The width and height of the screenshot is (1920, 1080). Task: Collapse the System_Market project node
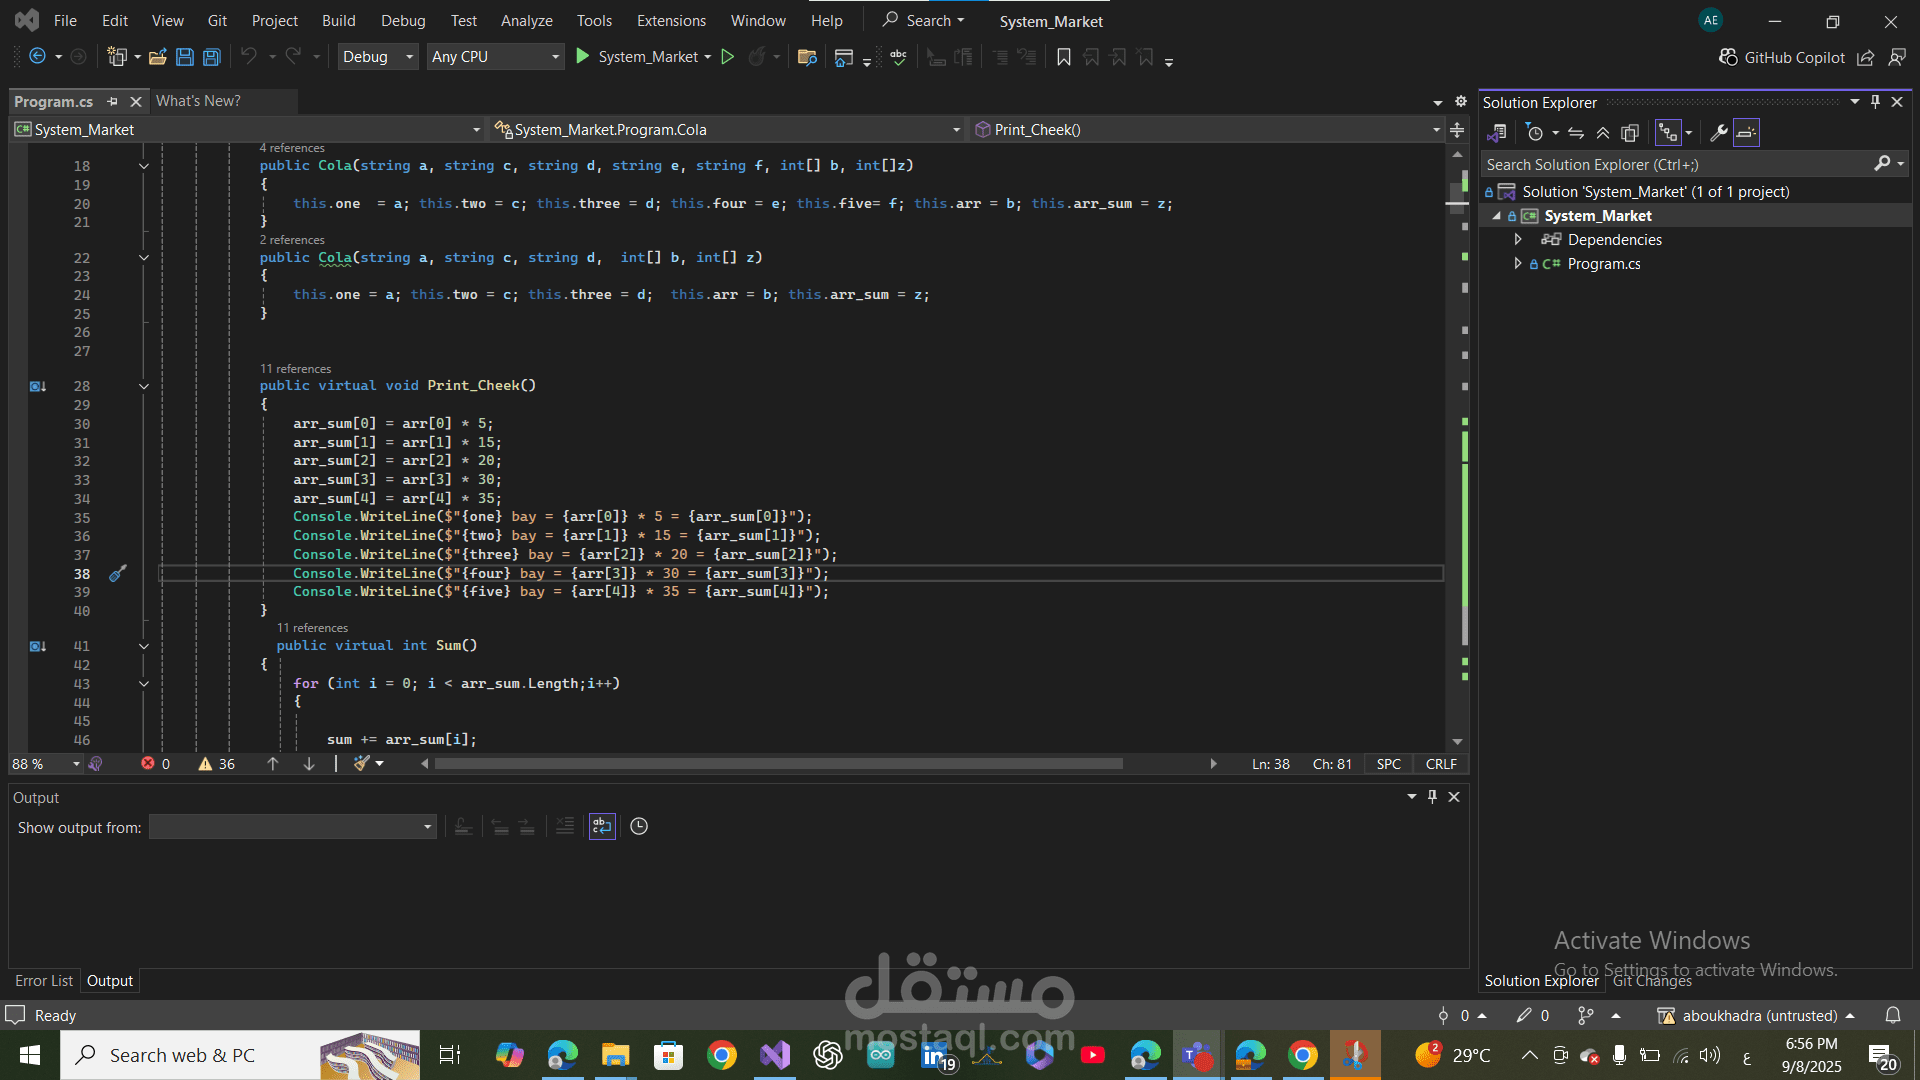pos(1496,216)
